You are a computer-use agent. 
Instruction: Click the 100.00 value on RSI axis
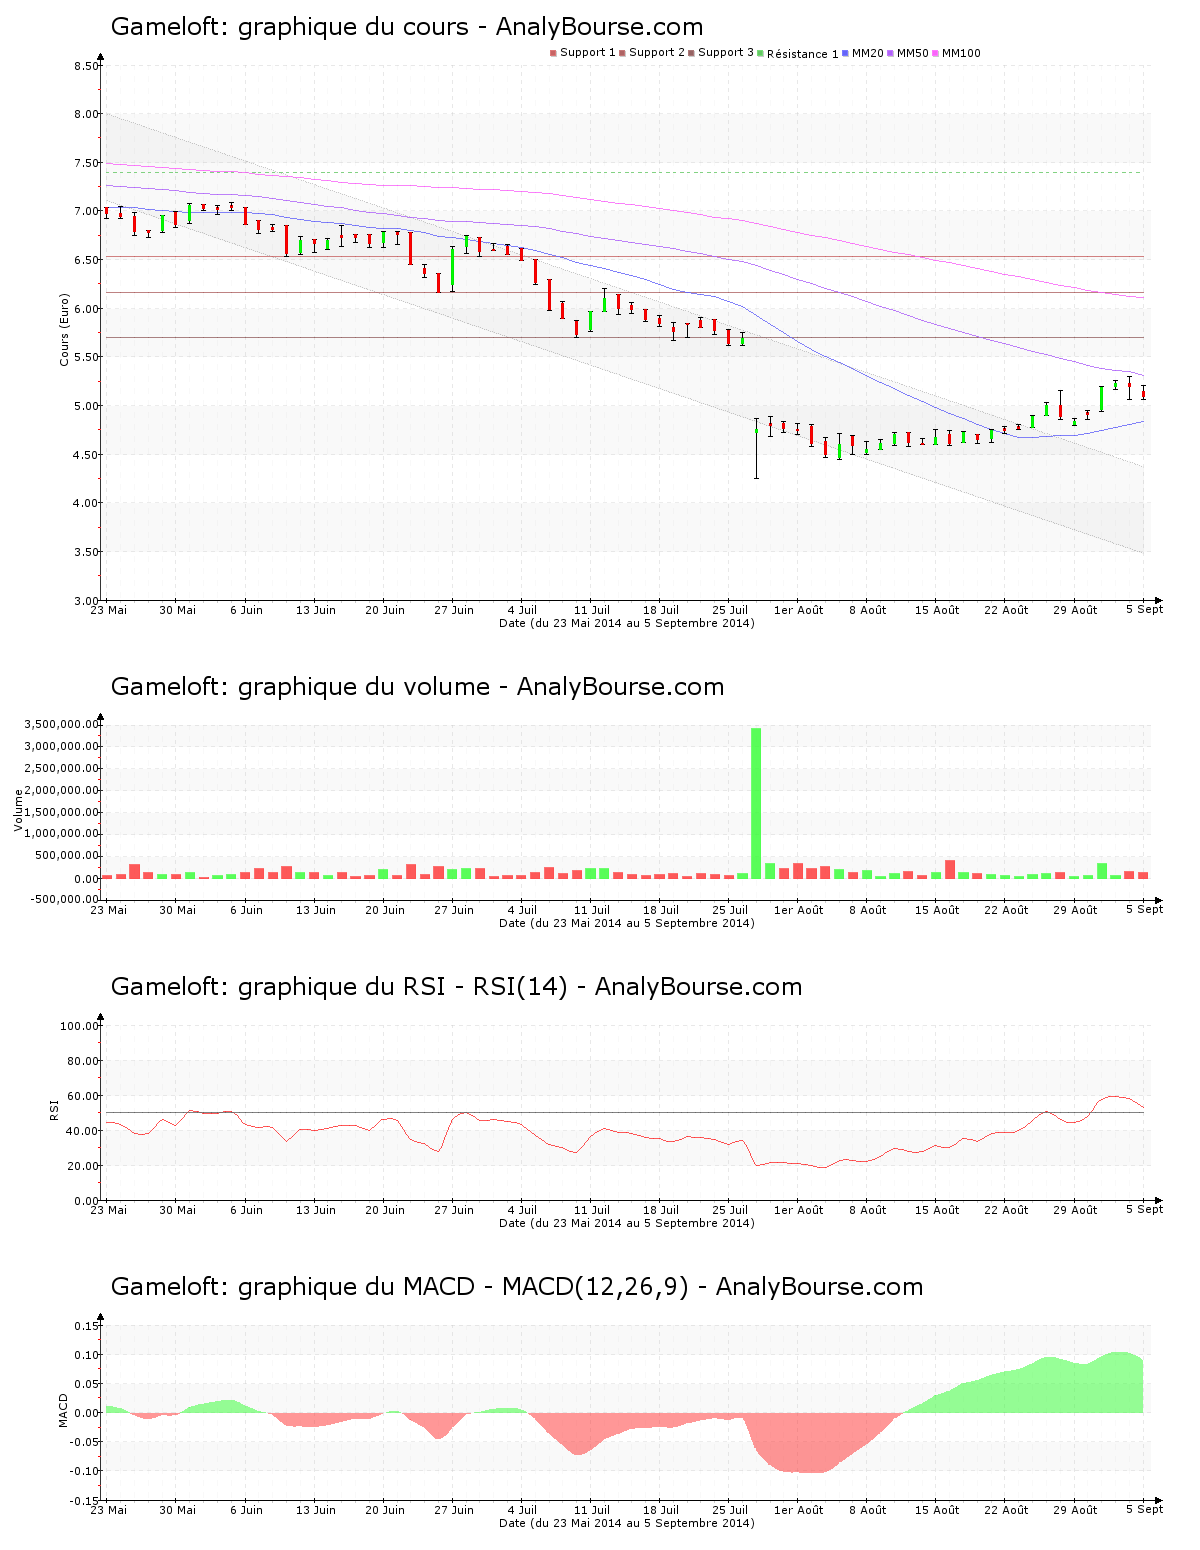[x=80, y=1026]
